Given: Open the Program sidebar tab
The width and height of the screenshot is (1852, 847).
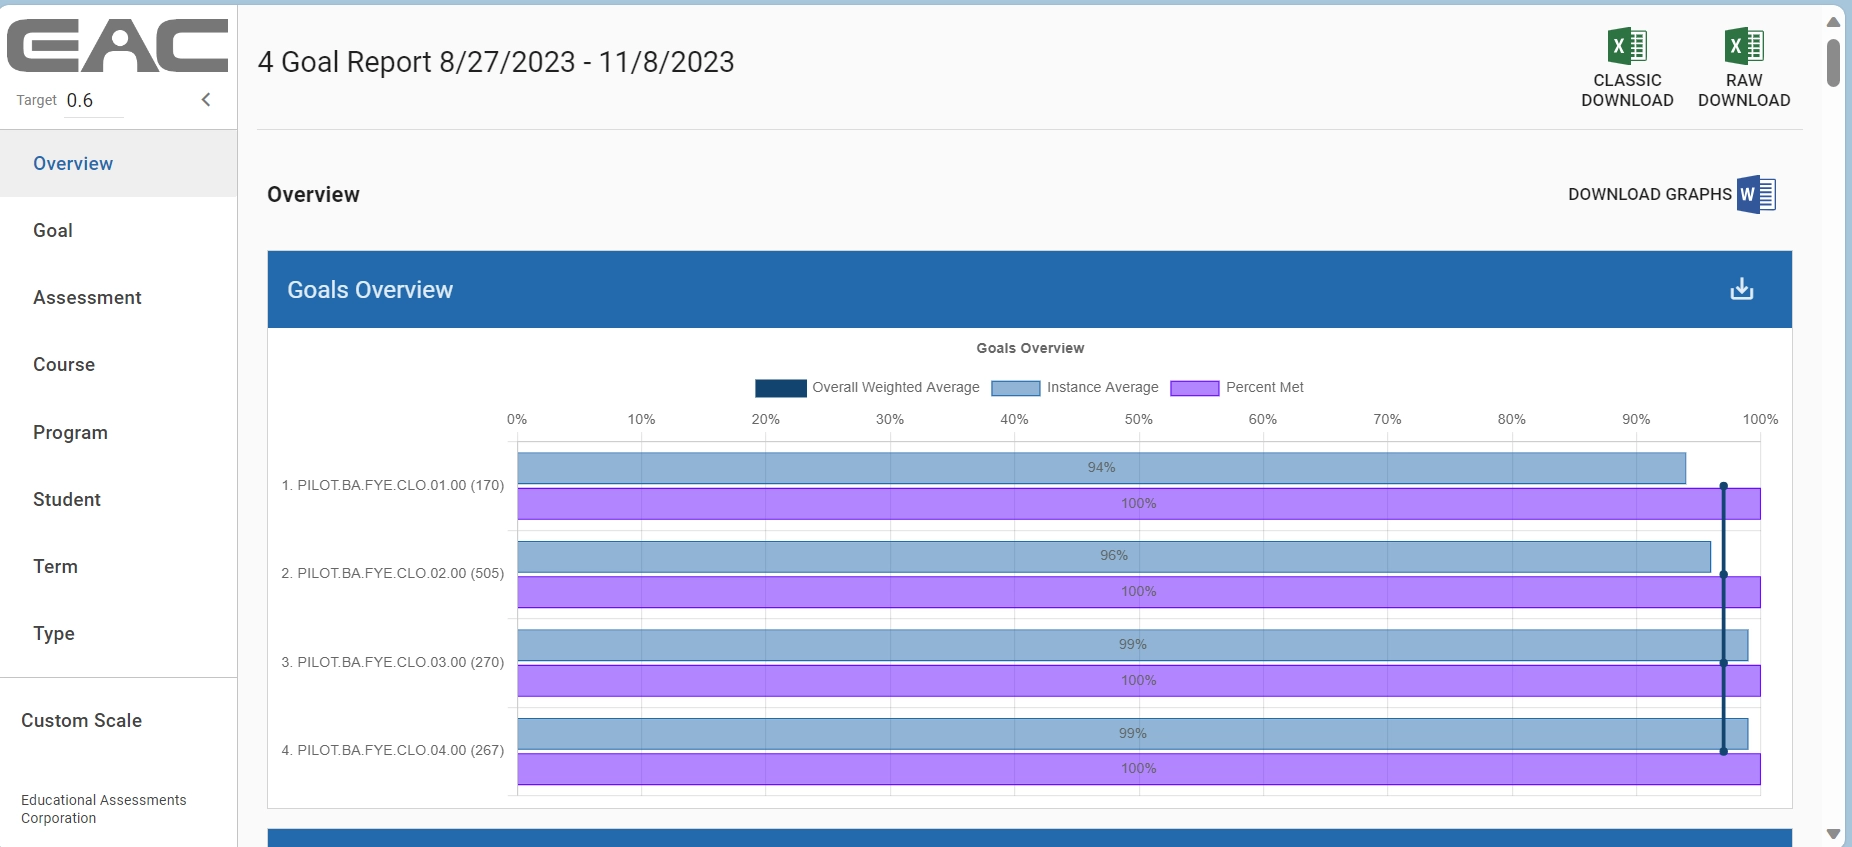Looking at the screenshot, I should tap(118, 432).
